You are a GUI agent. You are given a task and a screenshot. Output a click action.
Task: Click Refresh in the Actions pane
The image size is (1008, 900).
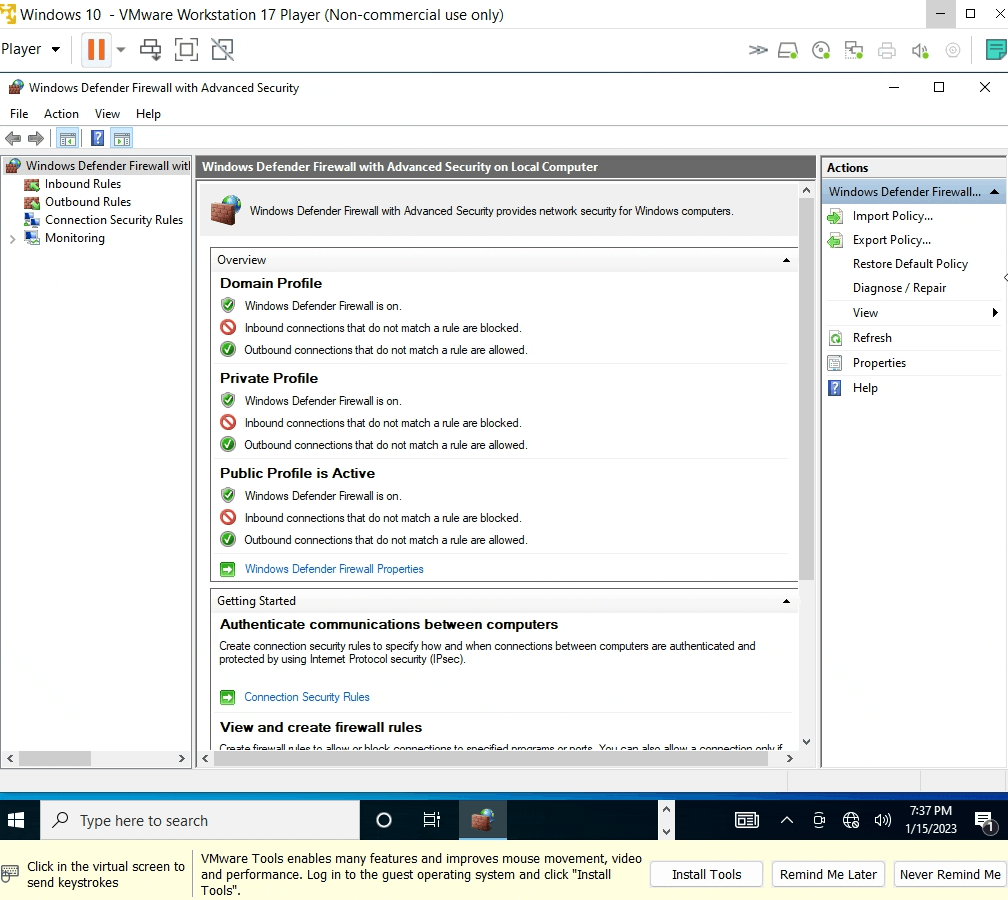click(872, 338)
